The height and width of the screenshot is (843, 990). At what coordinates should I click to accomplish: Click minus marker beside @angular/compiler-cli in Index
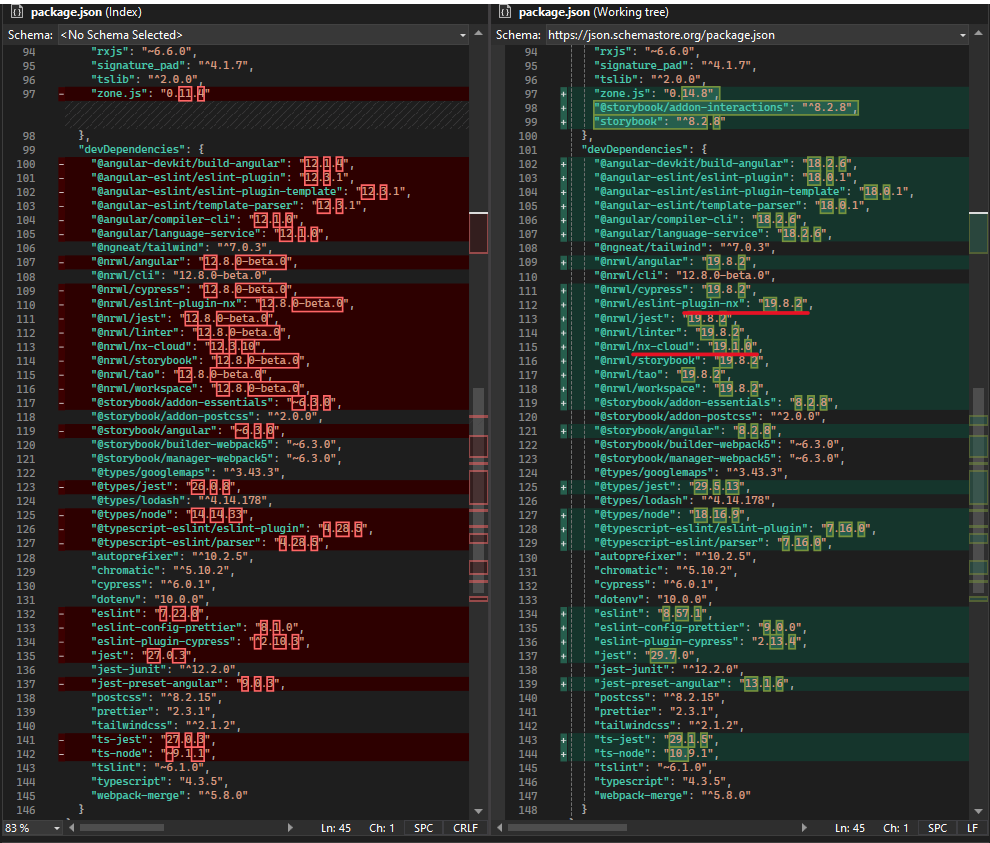click(x=62, y=220)
